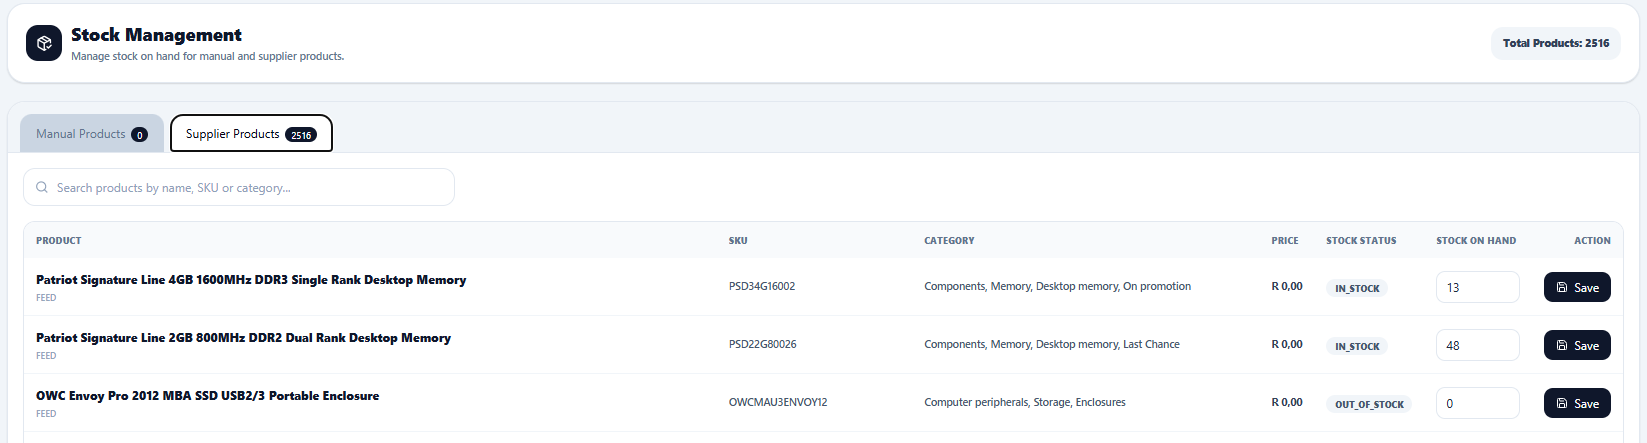Click SKU PSD22G80026
Viewport: 1647px width, 443px height.
[x=763, y=344]
